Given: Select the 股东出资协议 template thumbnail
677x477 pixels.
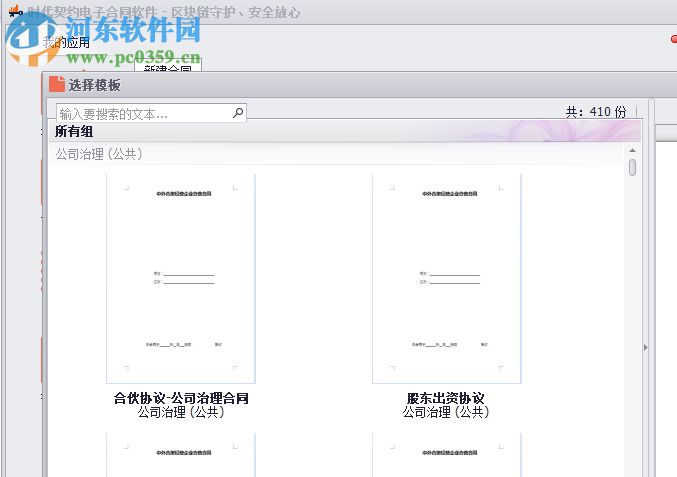Looking at the screenshot, I should (447, 278).
